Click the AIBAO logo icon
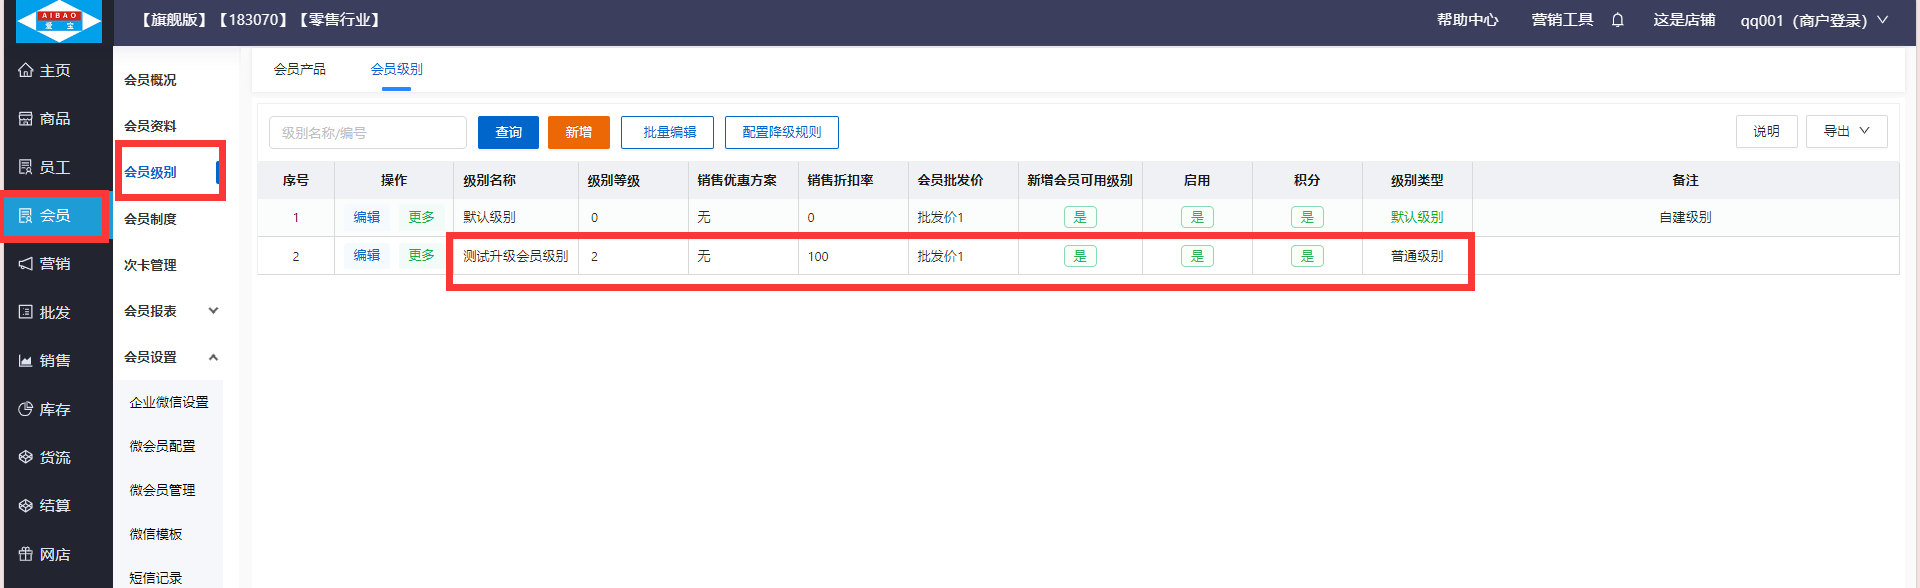 tap(59, 21)
